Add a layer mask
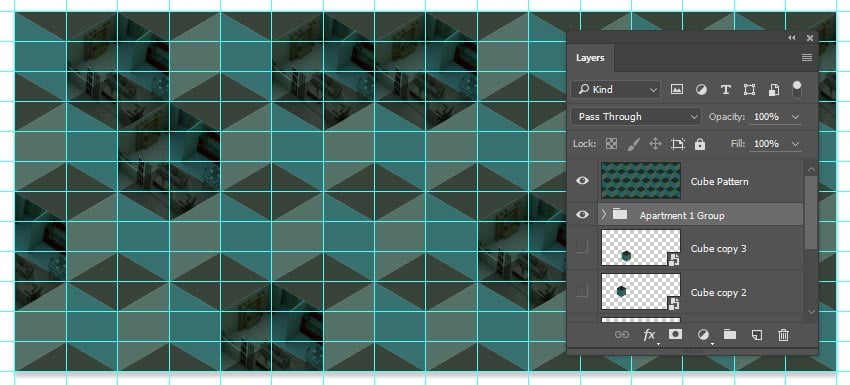 675,334
